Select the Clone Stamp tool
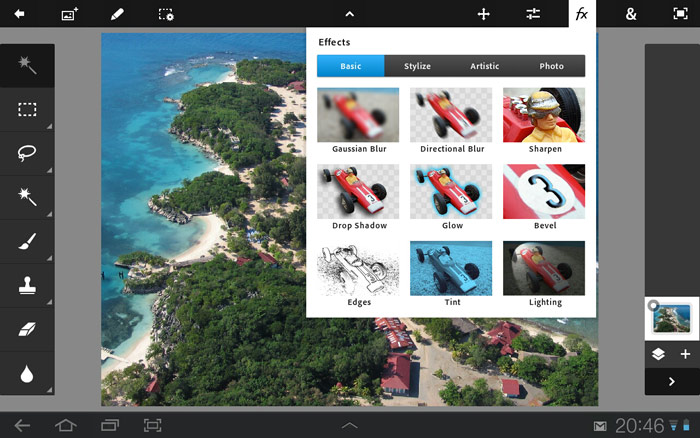Screen dimensions: 700x438 click(x=27, y=286)
